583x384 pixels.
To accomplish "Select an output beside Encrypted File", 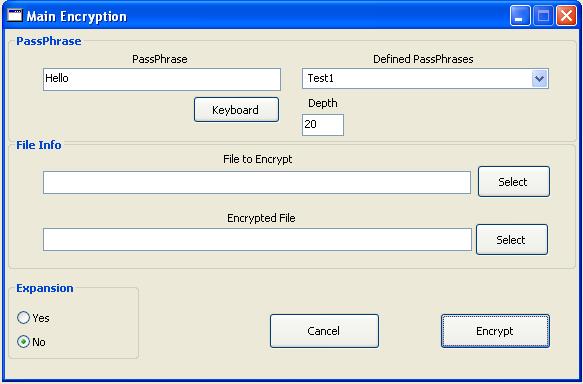I will 512,239.
